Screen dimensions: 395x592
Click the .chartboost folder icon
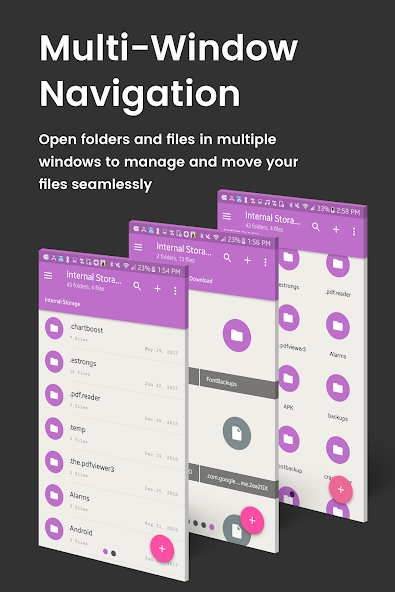(54, 328)
